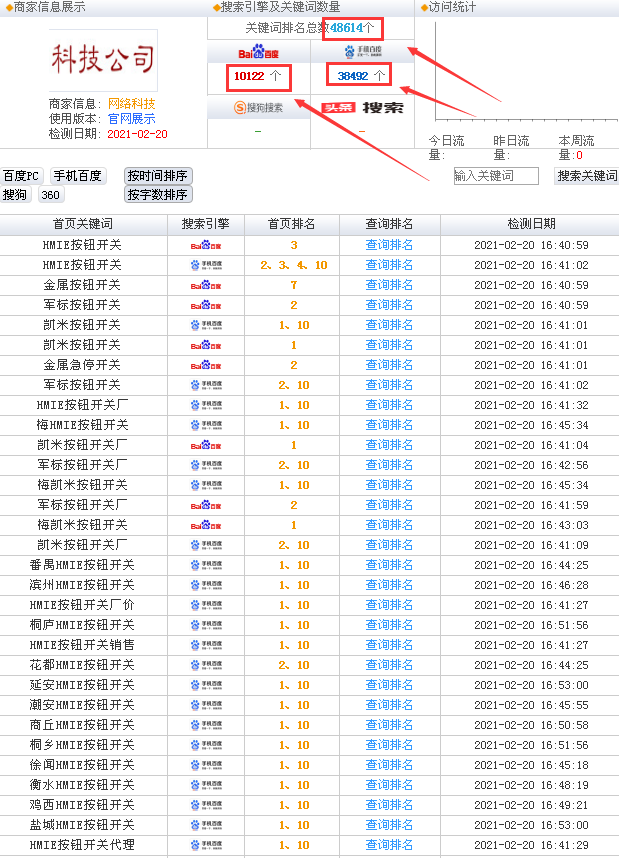Screen dimensions: 619x858
Task: Open the 官网展示 version link
Action: [131, 119]
